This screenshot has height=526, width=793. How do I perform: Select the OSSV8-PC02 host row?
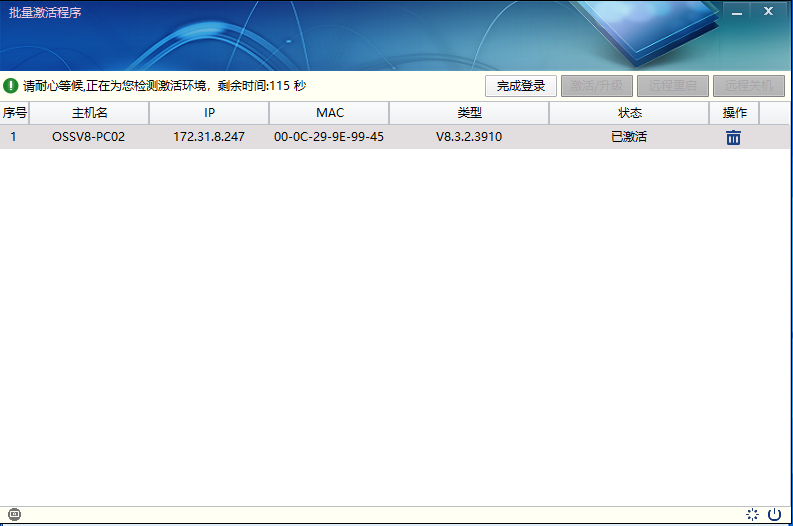(89, 137)
